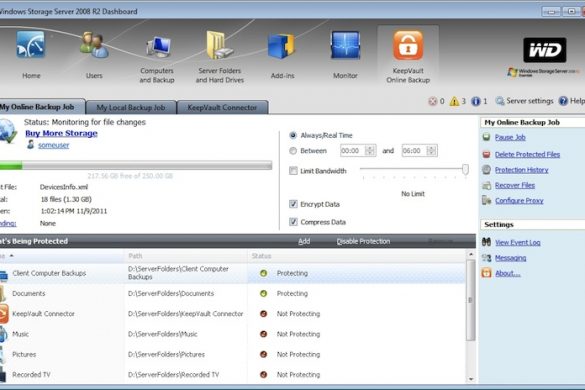Click the Recover Files icon

pos(486,185)
